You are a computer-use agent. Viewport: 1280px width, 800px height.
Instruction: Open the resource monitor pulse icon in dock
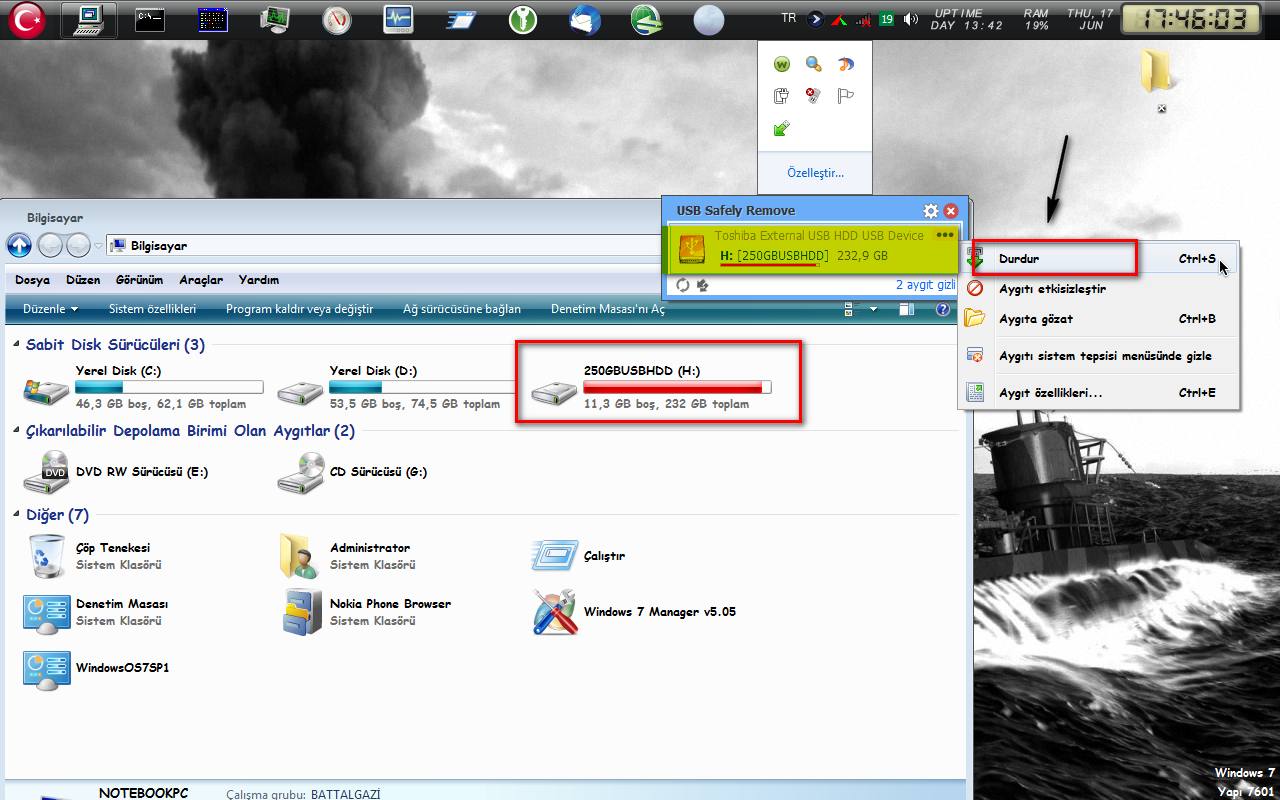click(x=399, y=18)
